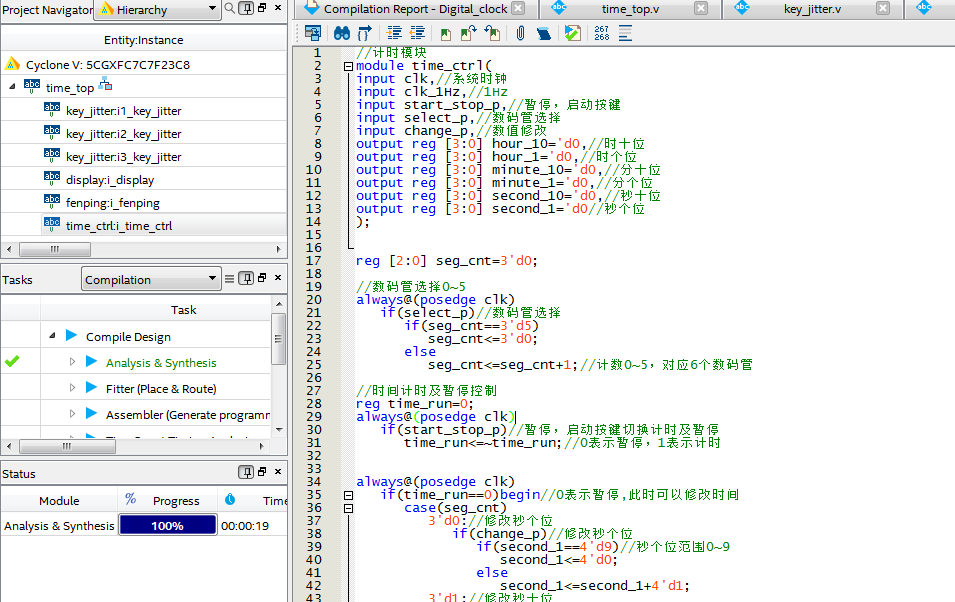The width and height of the screenshot is (955, 602).
Task: Click the decrease indent toolbar icon
Action: (417, 33)
